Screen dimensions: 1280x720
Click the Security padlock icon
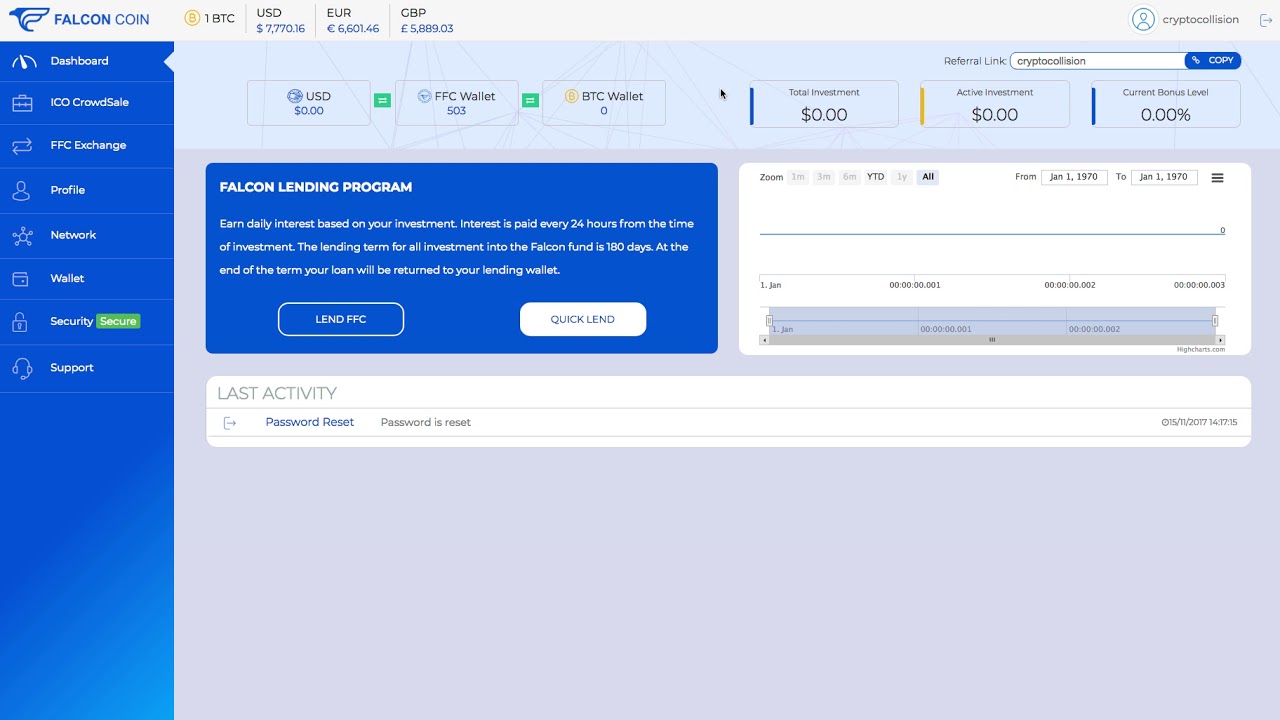click(x=19, y=322)
